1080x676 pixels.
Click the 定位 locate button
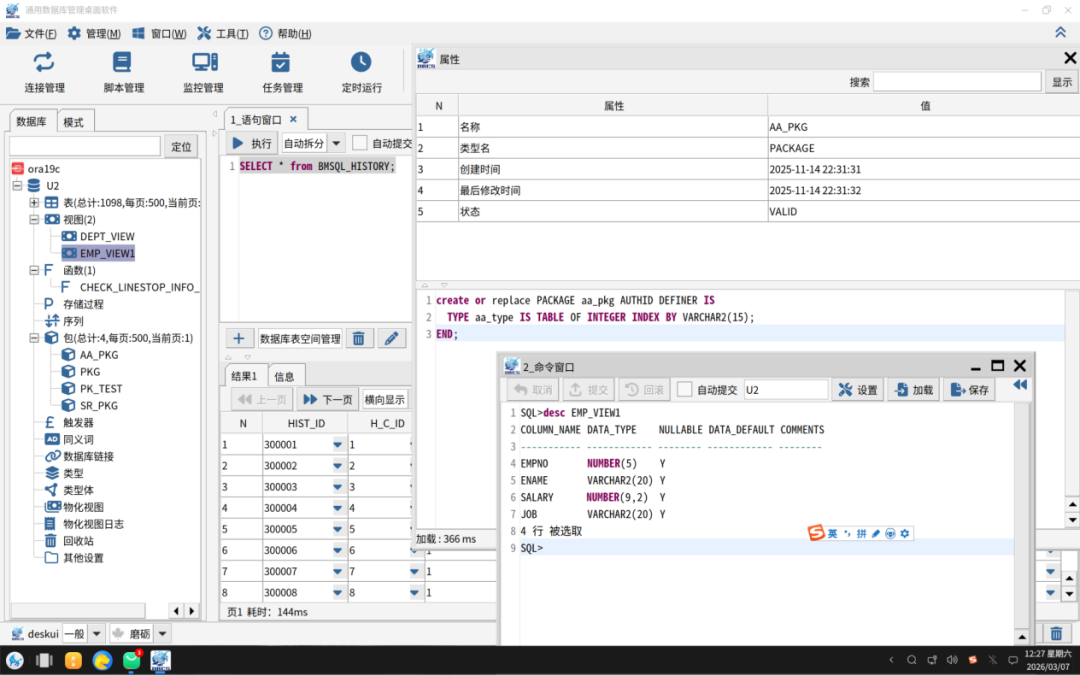click(x=181, y=147)
